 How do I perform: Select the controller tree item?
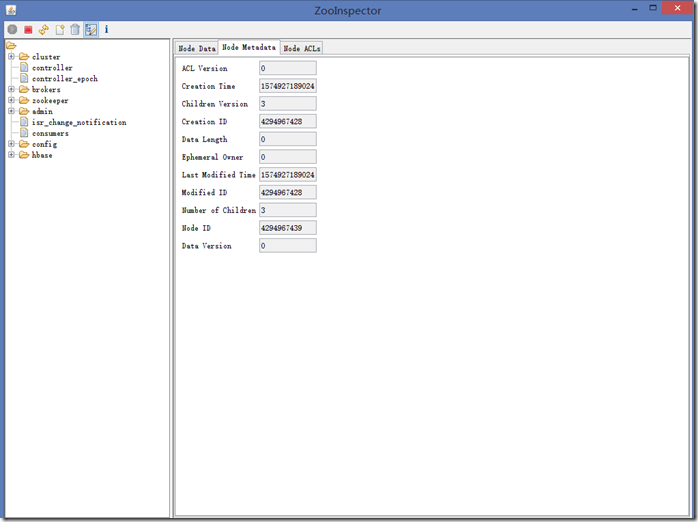[x=52, y=68]
